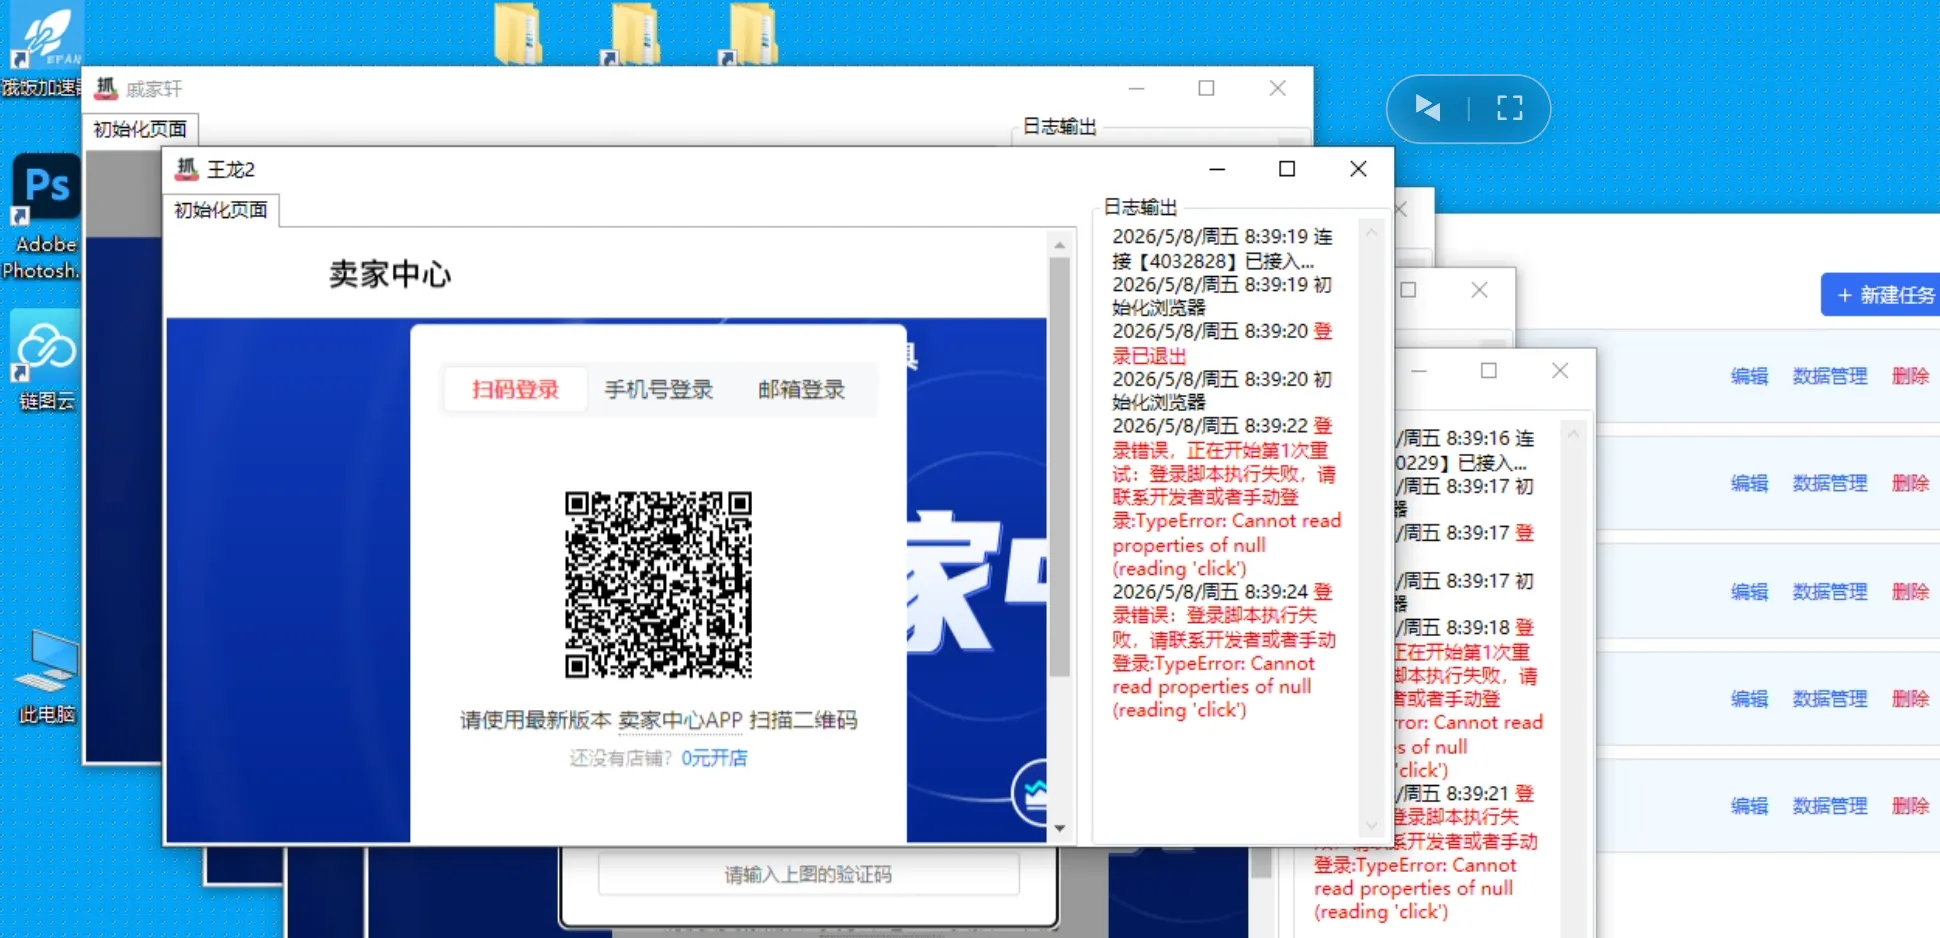
Task: Click the play icon in floating widget
Action: [1428, 108]
